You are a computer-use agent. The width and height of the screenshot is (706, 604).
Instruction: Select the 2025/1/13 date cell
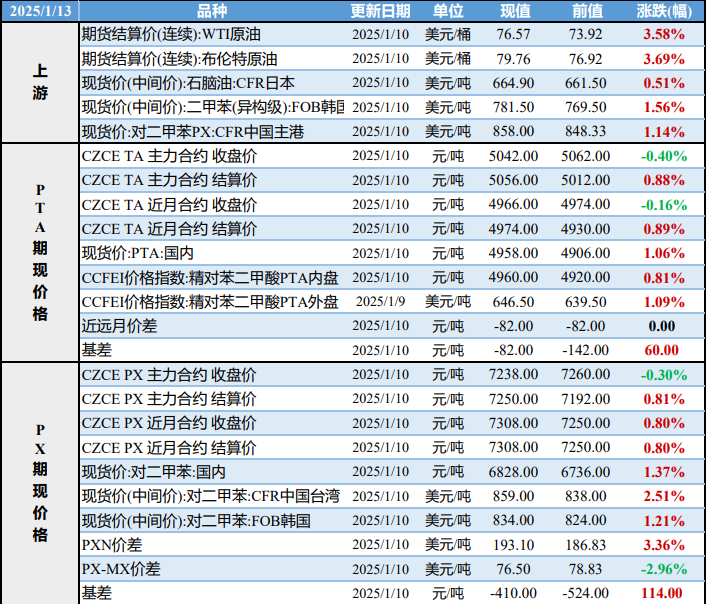pos(39,11)
